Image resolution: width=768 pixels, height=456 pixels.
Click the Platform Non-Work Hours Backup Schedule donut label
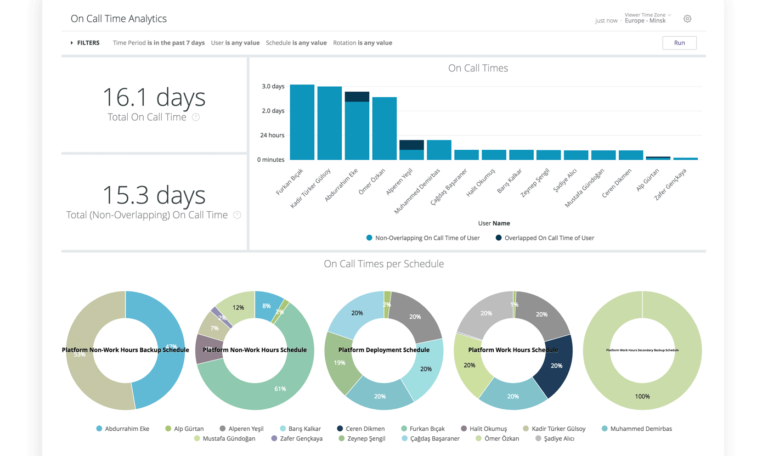125,350
